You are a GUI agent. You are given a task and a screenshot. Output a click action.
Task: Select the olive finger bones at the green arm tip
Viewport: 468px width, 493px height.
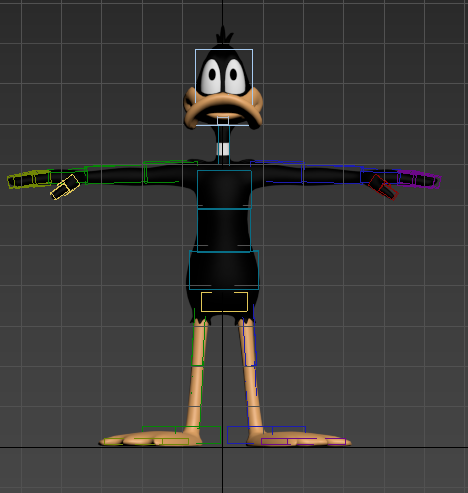pyautogui.click(x=29, y=179)
